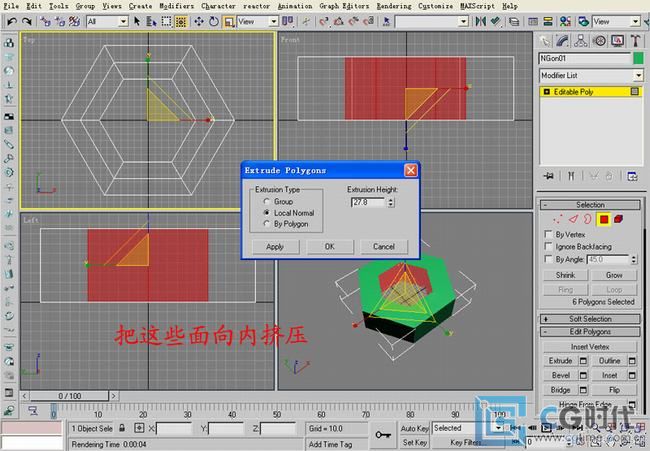Click Configure Modifier Sets icon
The image size is (650, 451).
point(633,176)
